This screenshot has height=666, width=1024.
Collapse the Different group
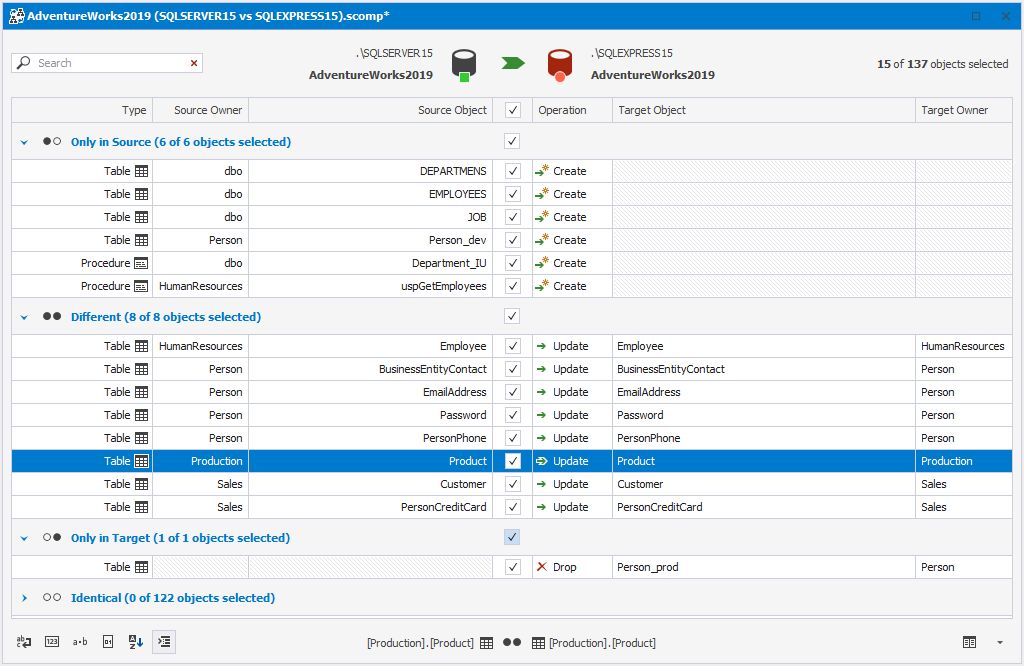click(x=24, y=317)
